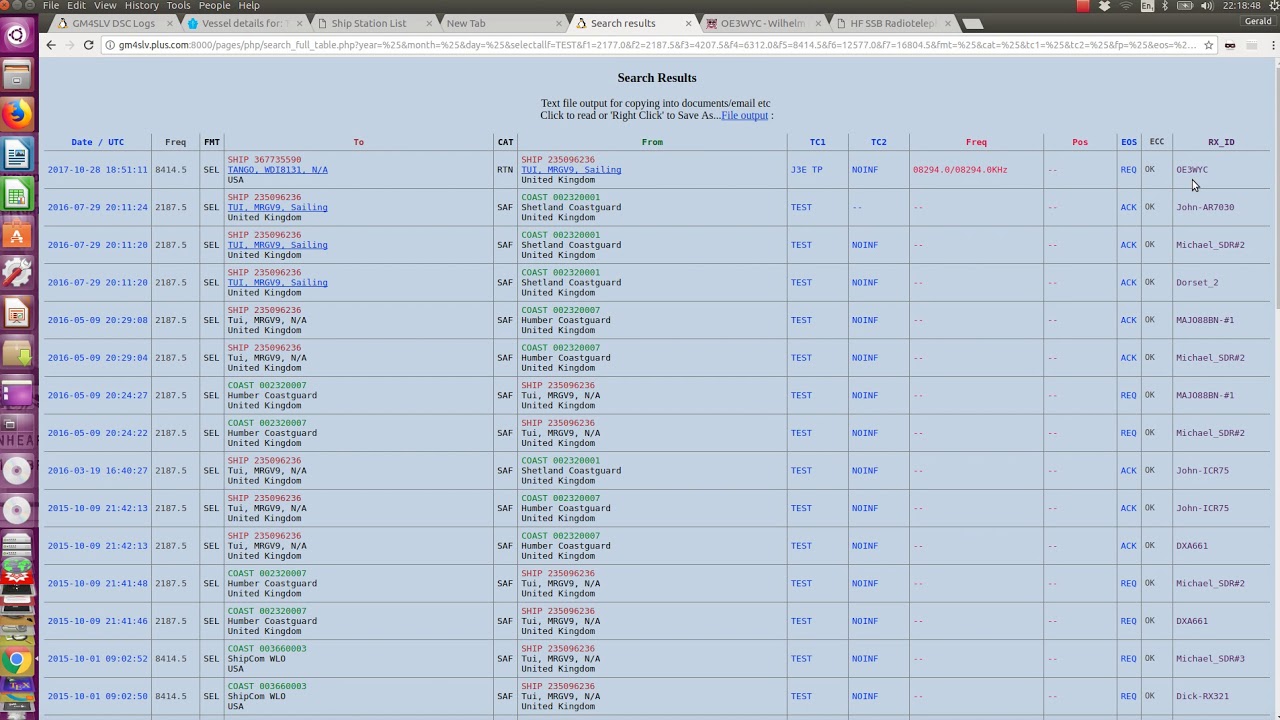Open LibreOffice Writer from the dock

(x=17, y=155)
